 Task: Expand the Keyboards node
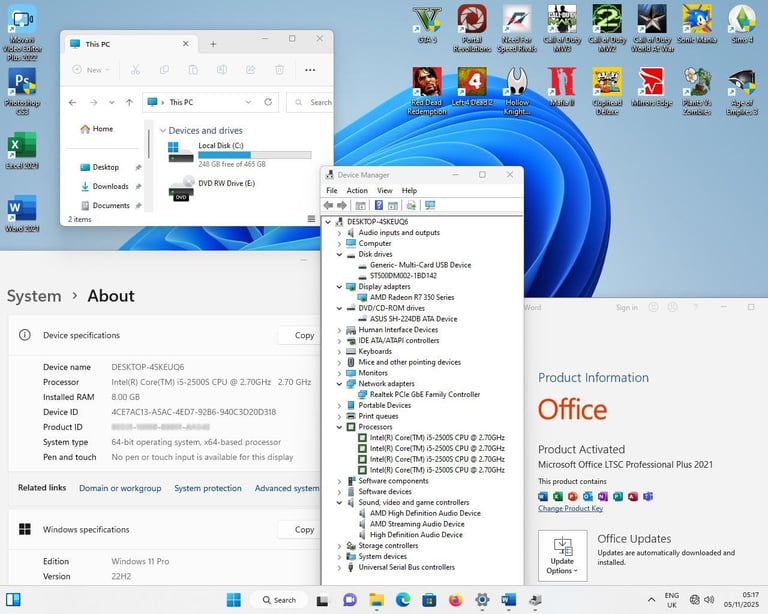tap(339, 352)
